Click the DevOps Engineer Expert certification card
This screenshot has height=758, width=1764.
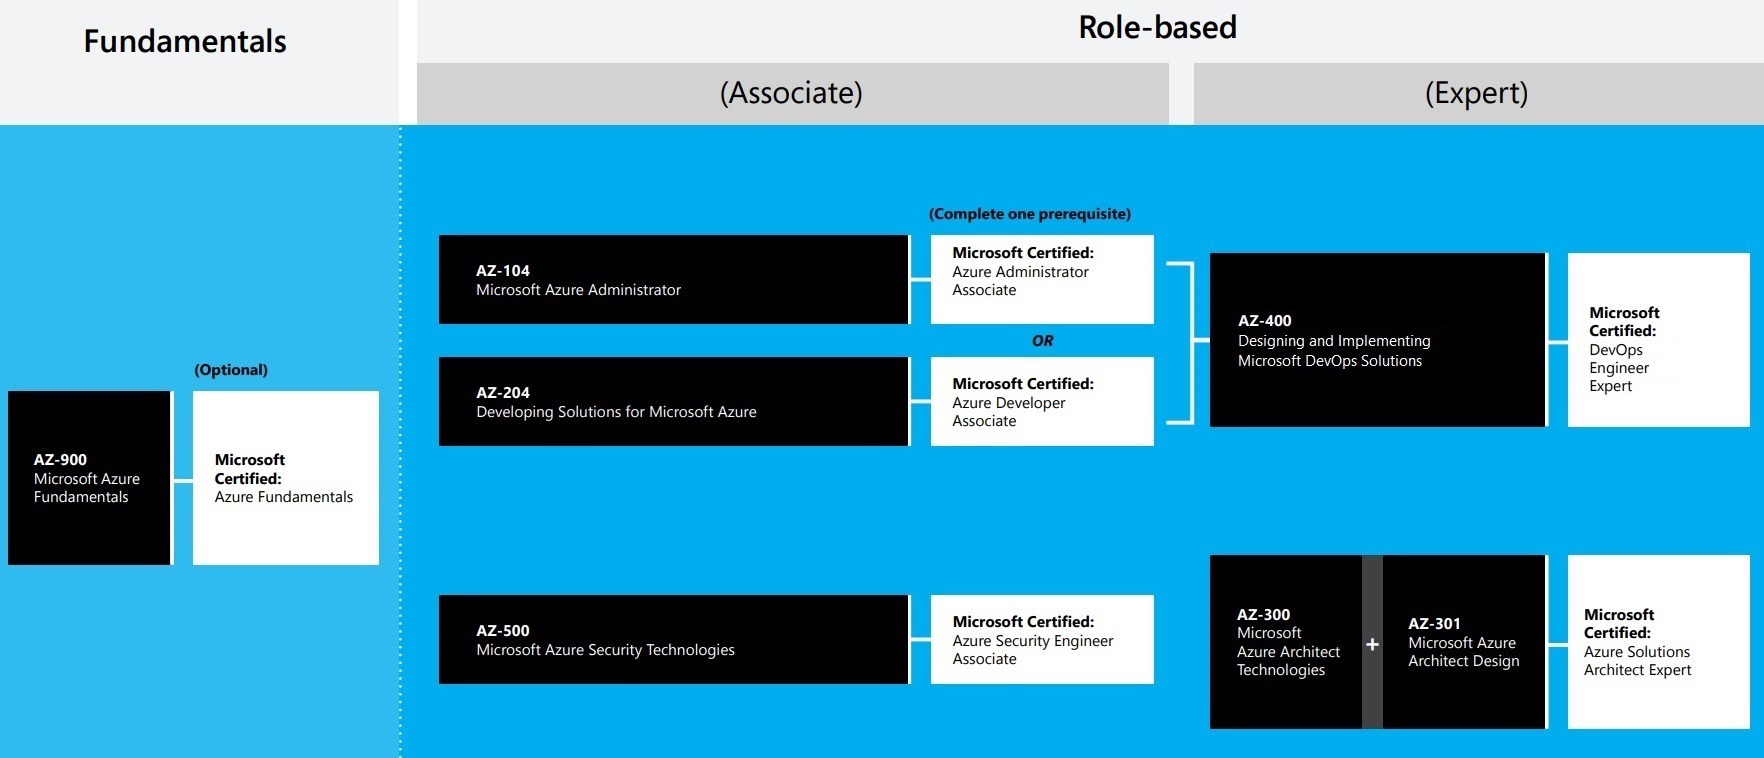click(x=1659, y=340)
